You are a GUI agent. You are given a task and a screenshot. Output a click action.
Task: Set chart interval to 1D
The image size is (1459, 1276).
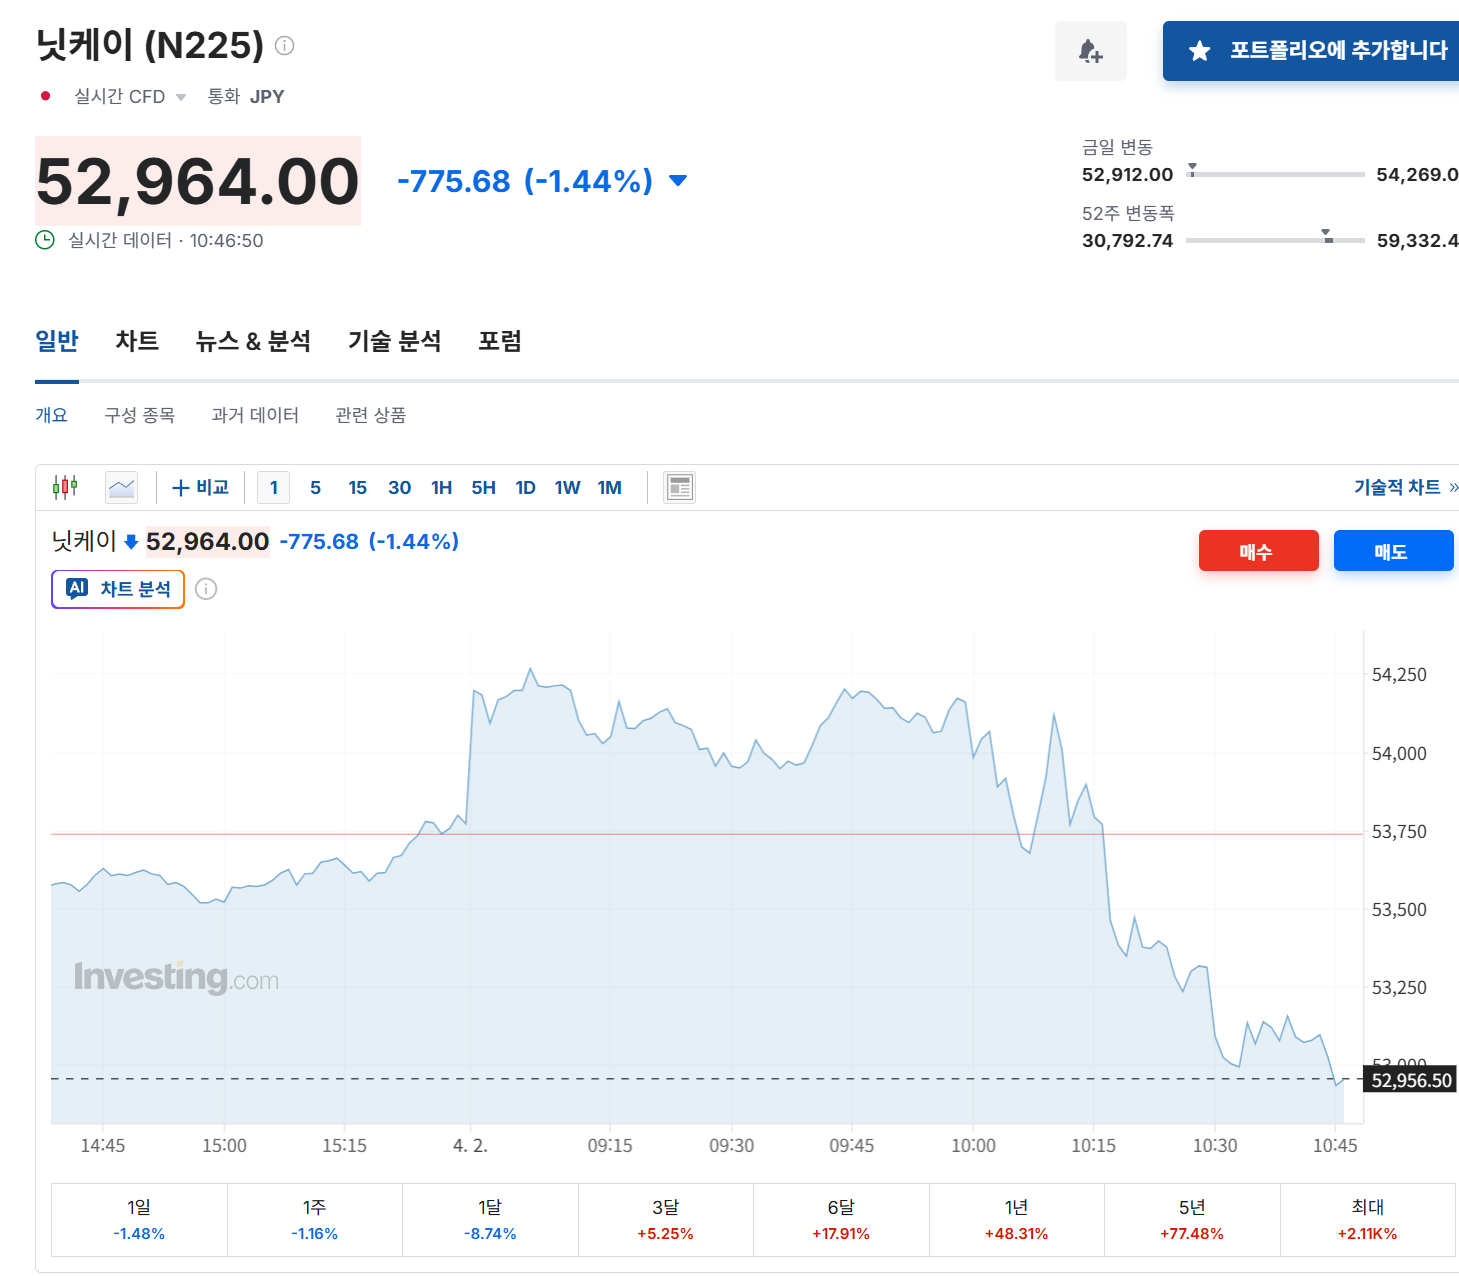(525, 487)
